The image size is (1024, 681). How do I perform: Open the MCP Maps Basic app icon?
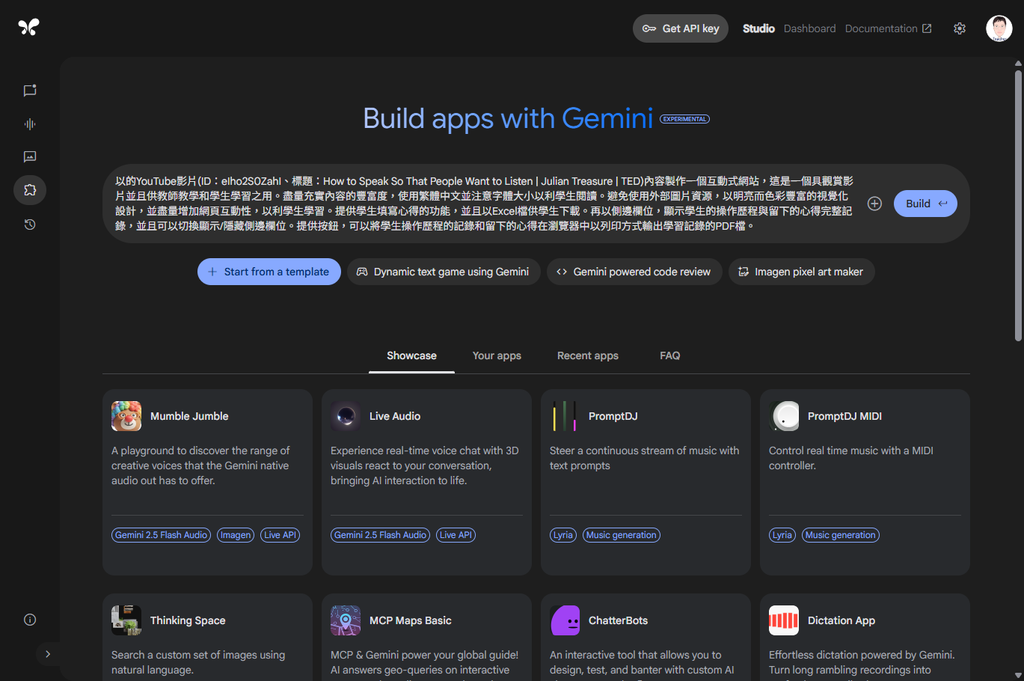pos(345,620)
